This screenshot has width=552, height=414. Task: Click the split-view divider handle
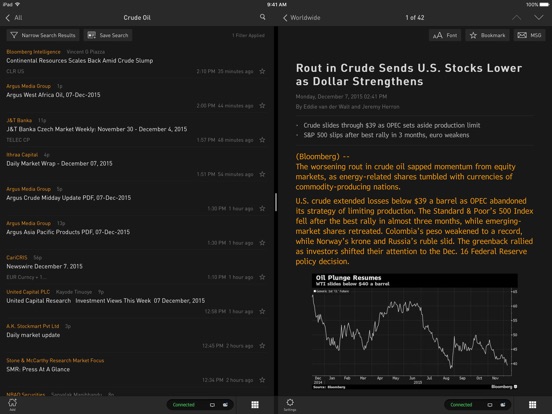click(276, 202)
